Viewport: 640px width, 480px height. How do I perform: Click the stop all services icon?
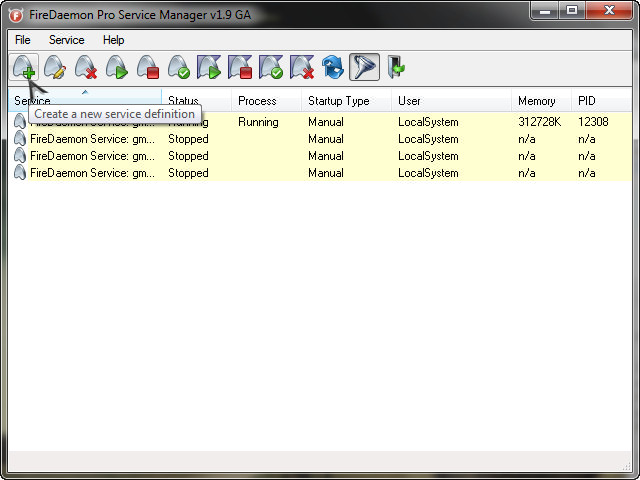(240, 68)
